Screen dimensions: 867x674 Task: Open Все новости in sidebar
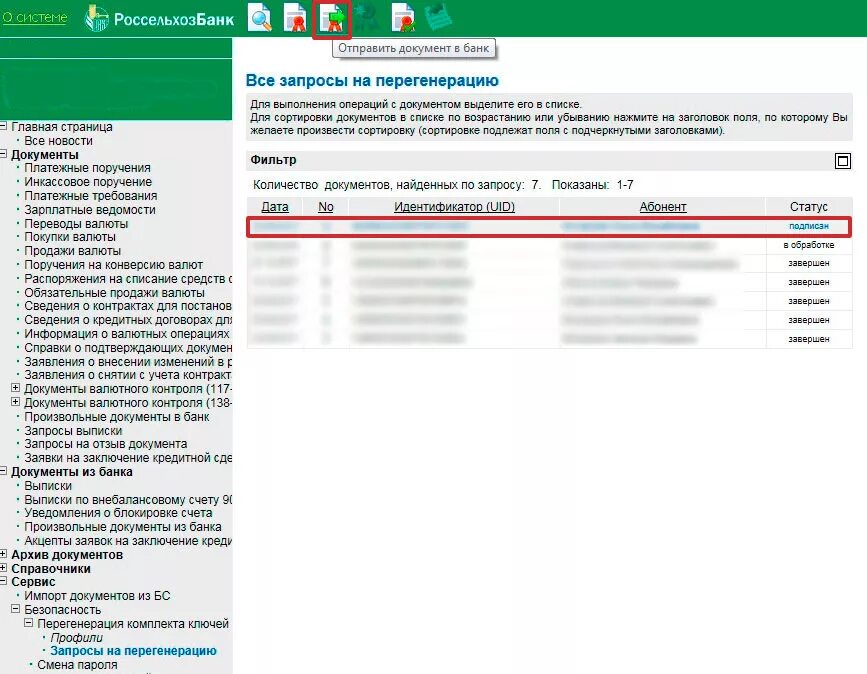58,141
